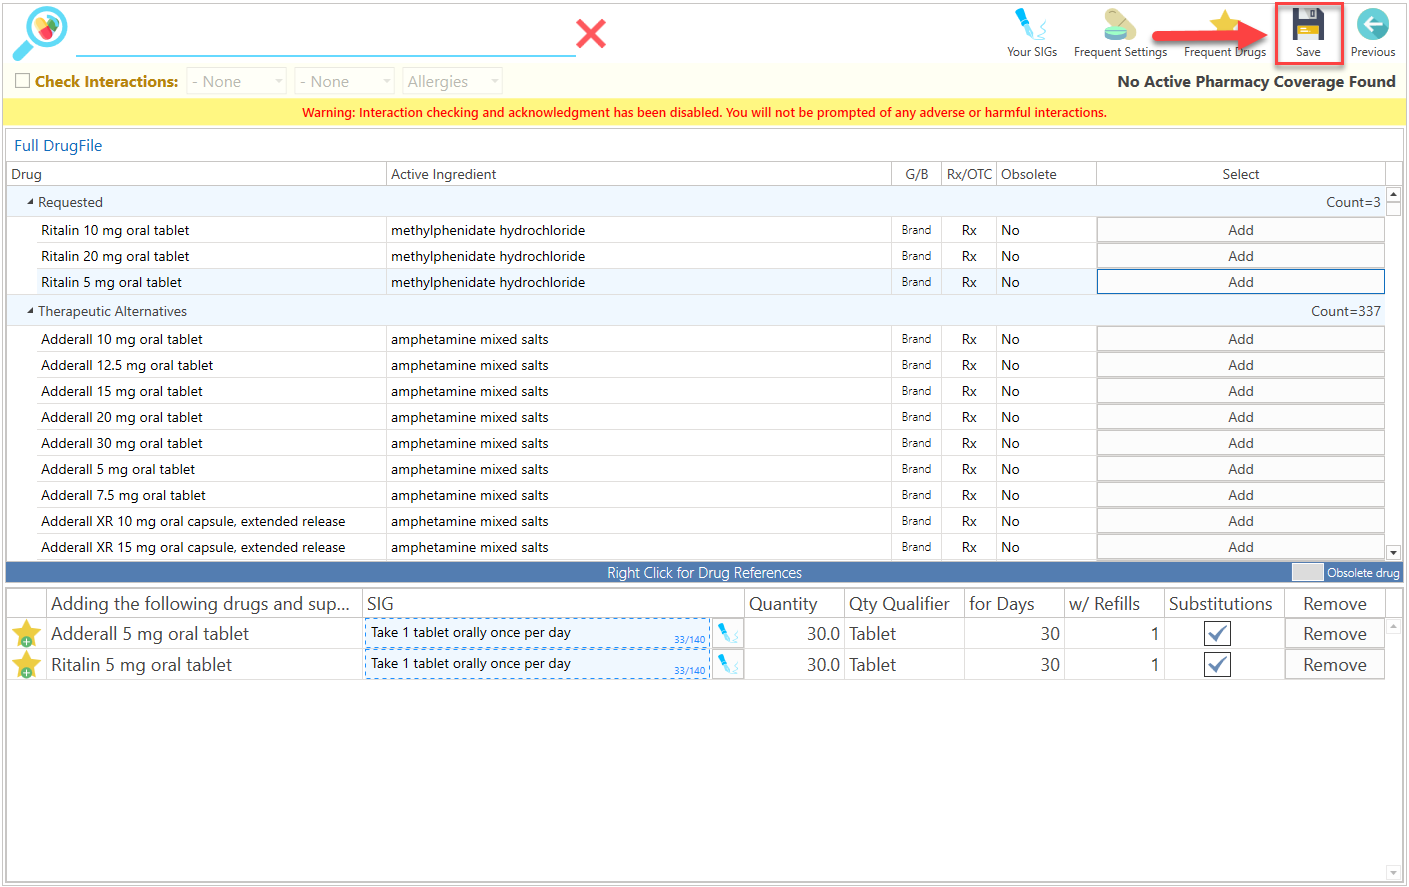Open the first None interaction dropdown
1409x887 pixels.
[x=237, y=82]
